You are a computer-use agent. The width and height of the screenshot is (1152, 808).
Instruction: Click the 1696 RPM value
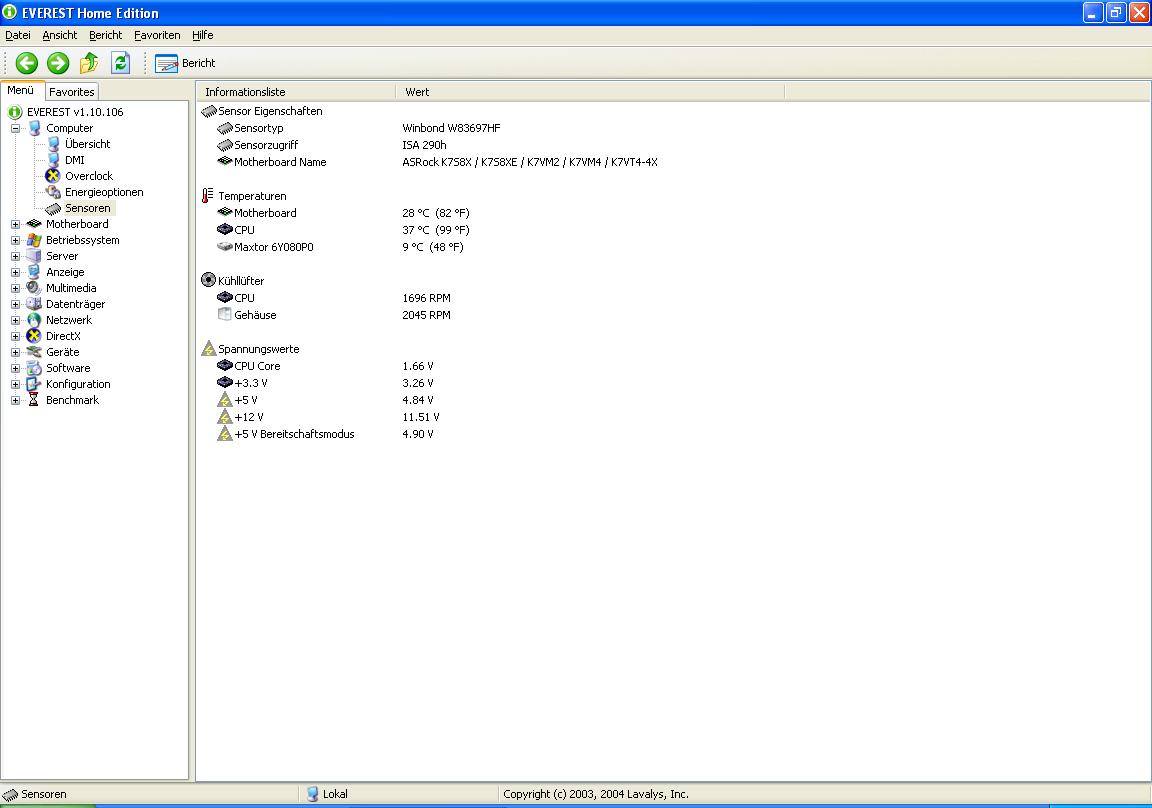click(426, 298)
